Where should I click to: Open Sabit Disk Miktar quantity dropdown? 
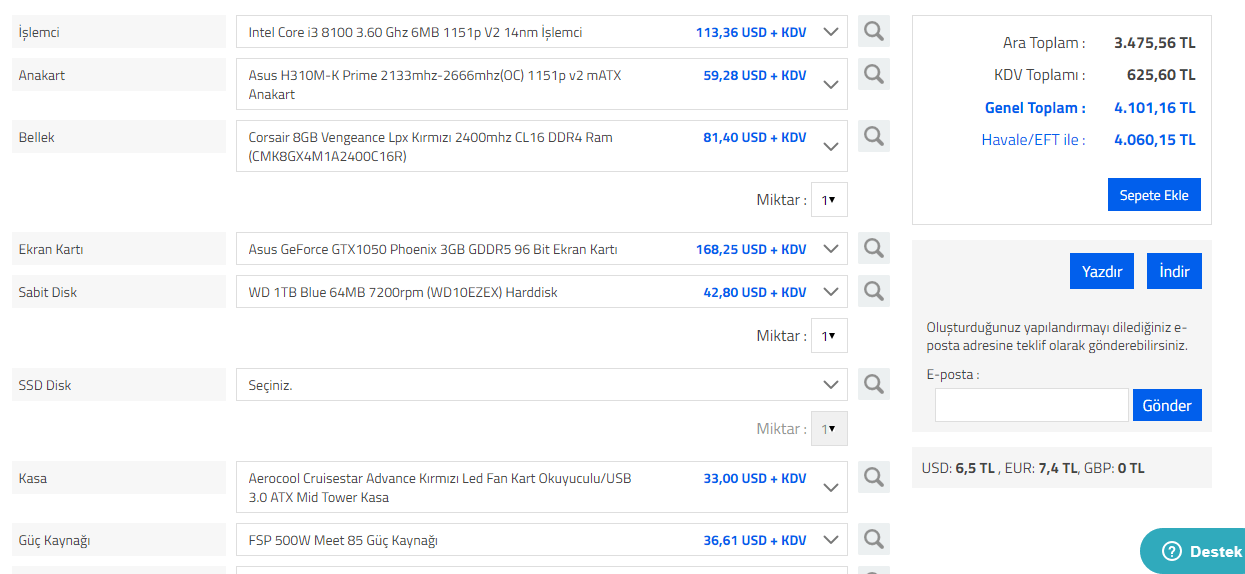click(x=829, y=336)
